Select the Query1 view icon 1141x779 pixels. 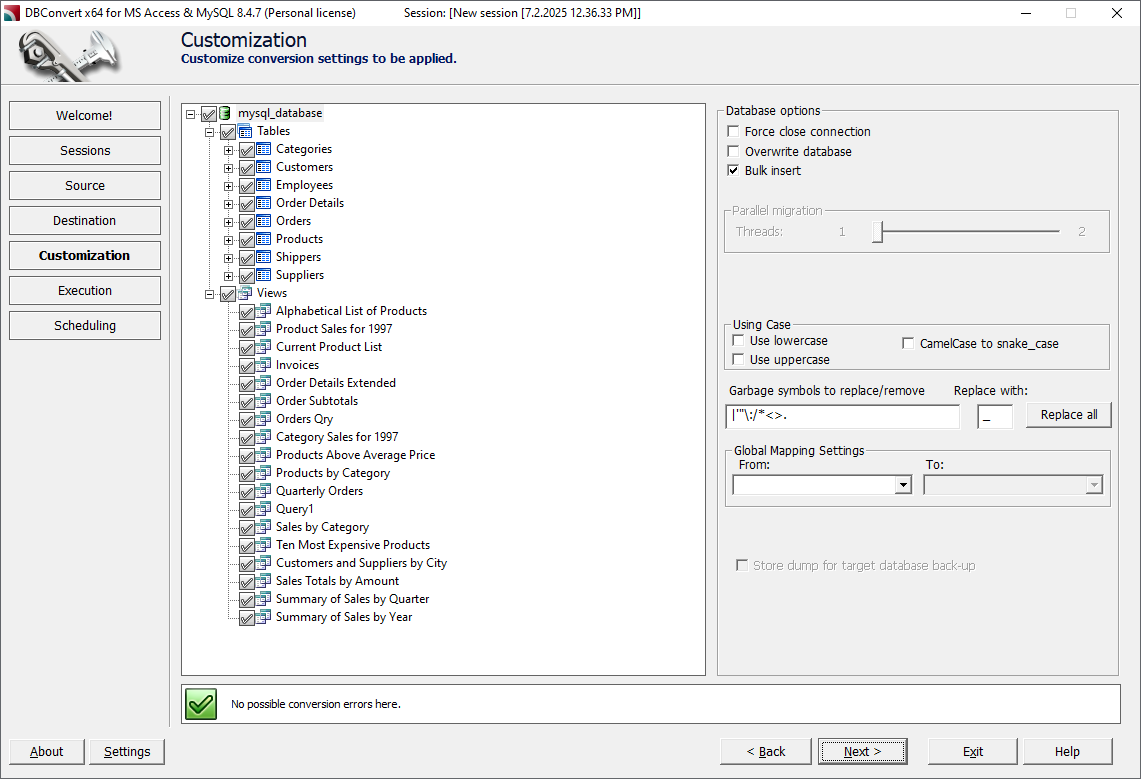tap(262, 508)
